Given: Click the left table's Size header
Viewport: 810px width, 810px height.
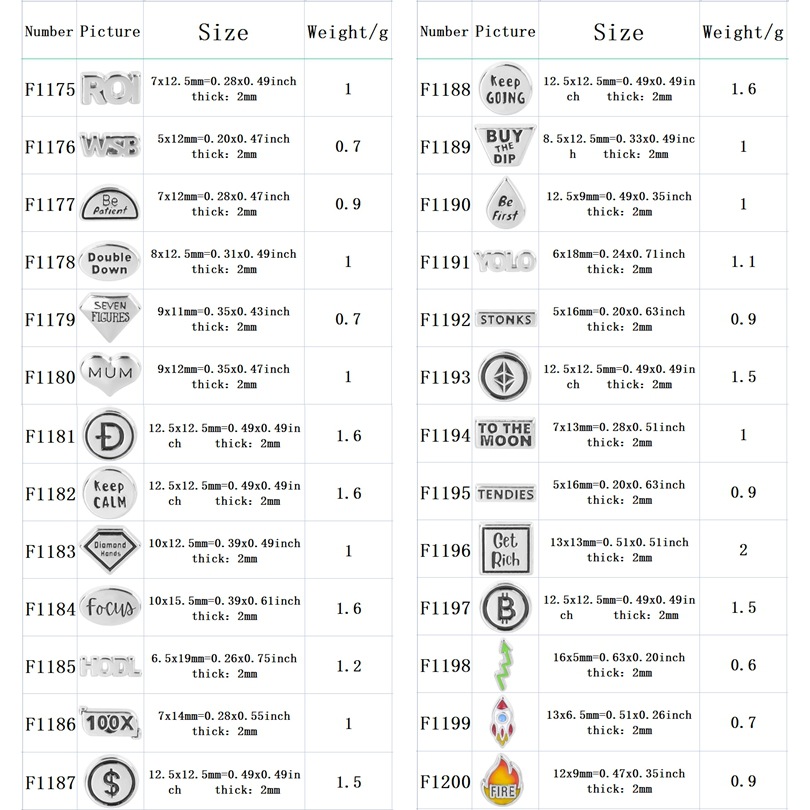Looking at the screenshot, I should click(x=223, y=32).
